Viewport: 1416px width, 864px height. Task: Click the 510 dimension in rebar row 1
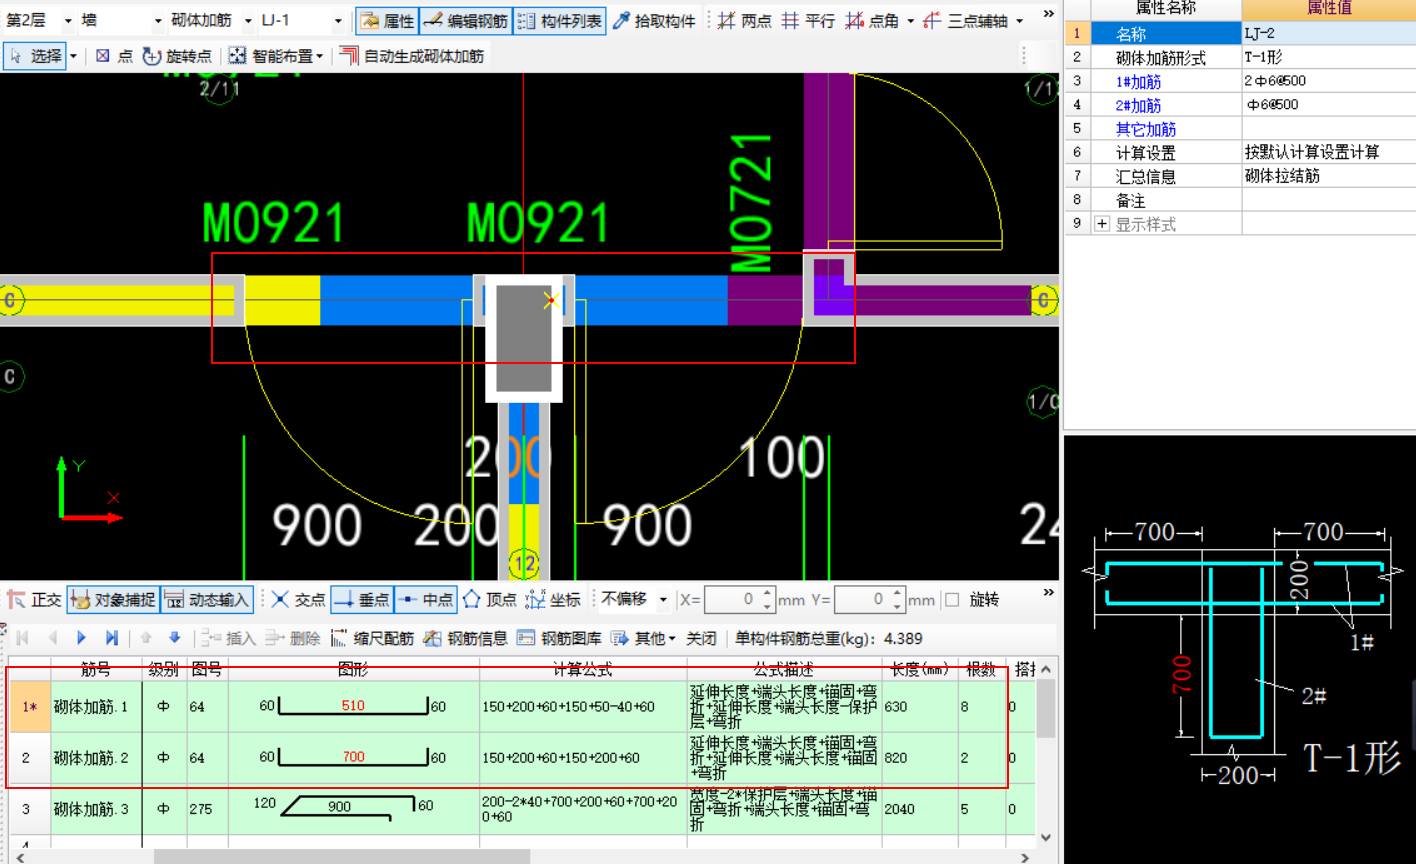pyautogui.click(x=353, y=705)
